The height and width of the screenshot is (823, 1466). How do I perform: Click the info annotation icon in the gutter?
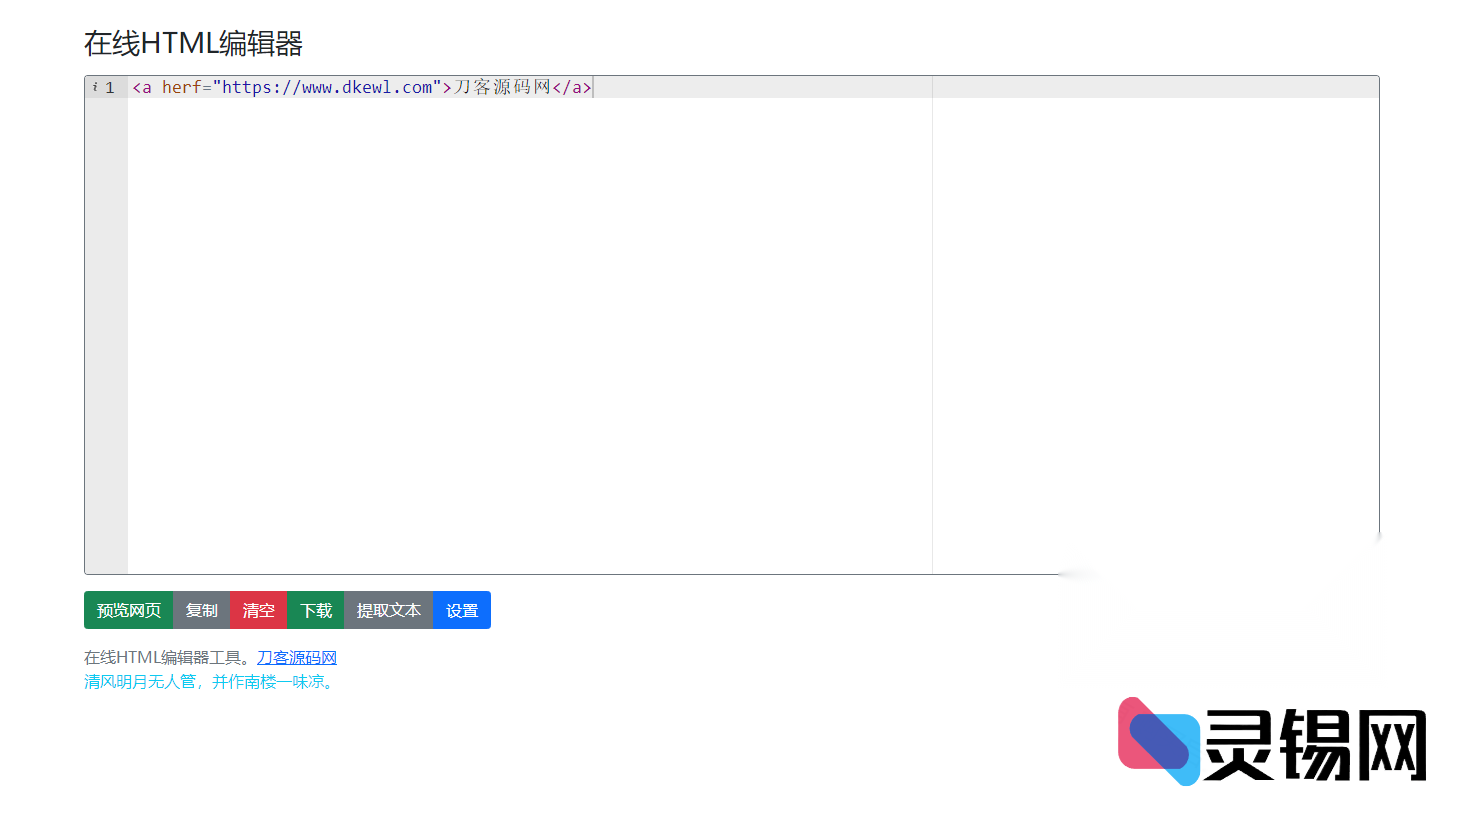[x=95, y=87]
